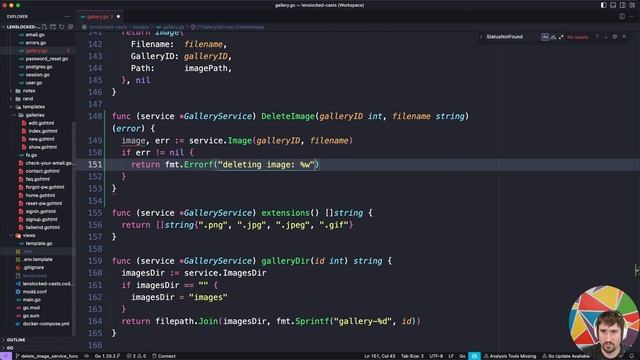Image resolution: width=640 pixels, height=360 pixels.
Task: Click the unsaved dot on gallery.go tab
Action: click(118, 17)
